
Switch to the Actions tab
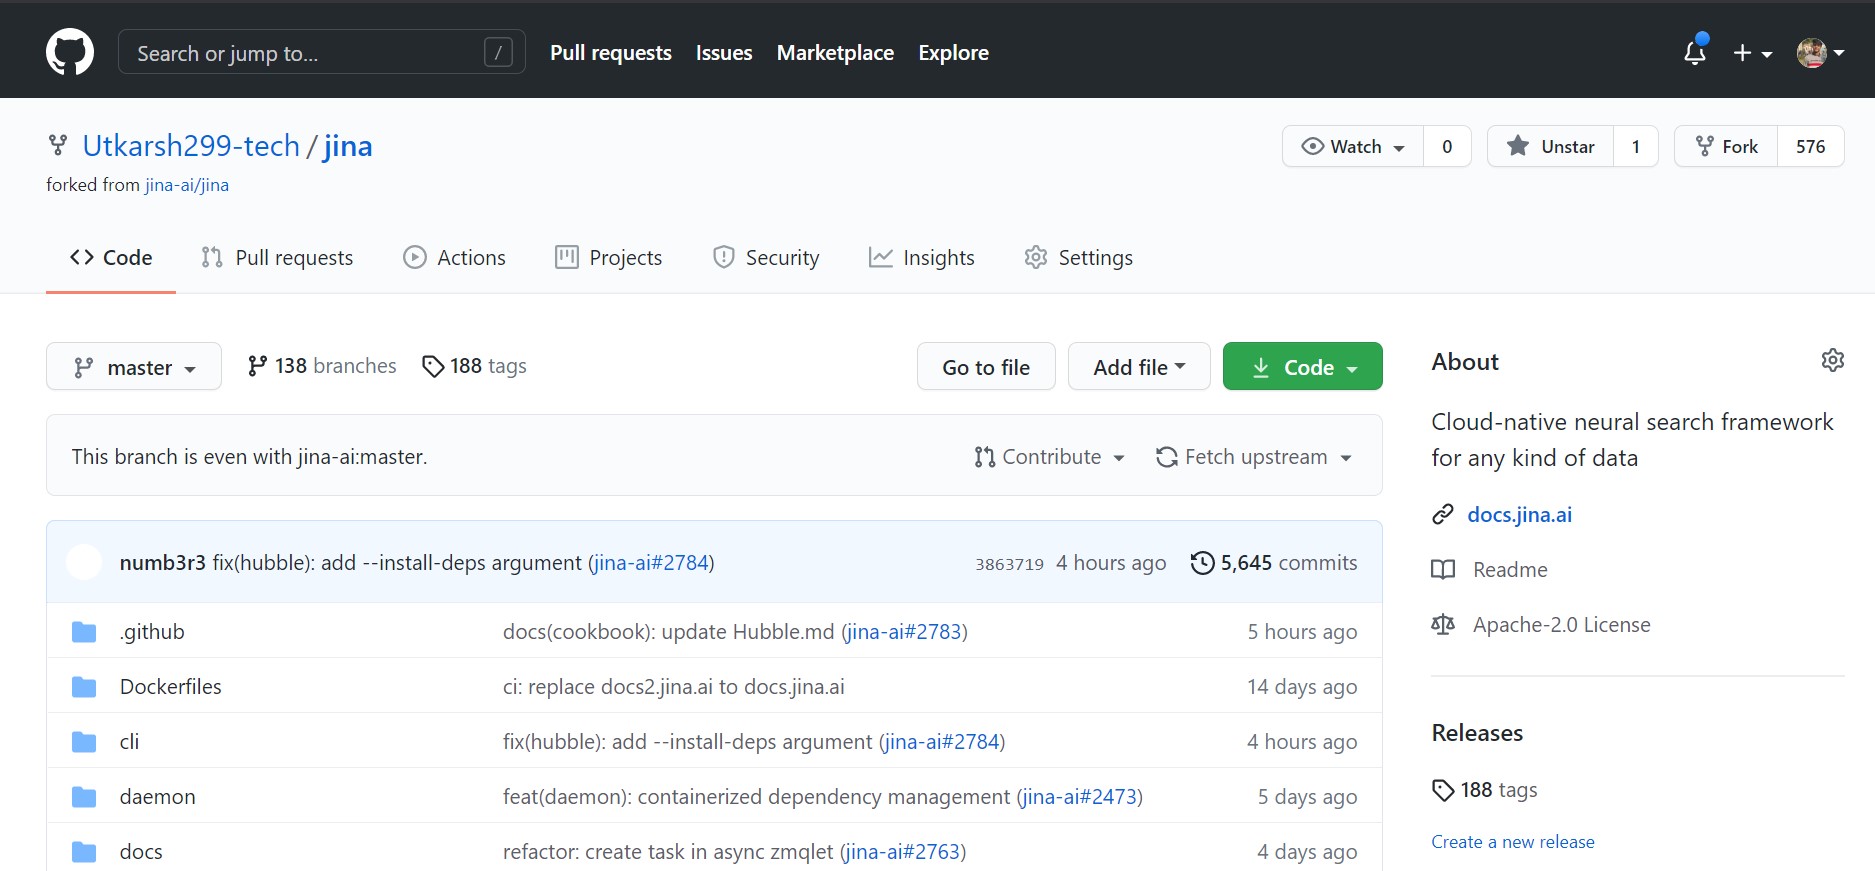click(x=454, y=258)
